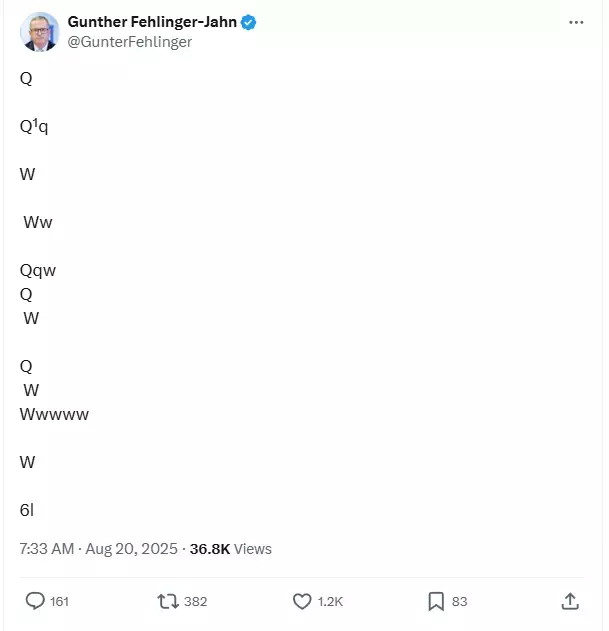
Task: Click the 83 bookmarks count
Action: (459, 602)
